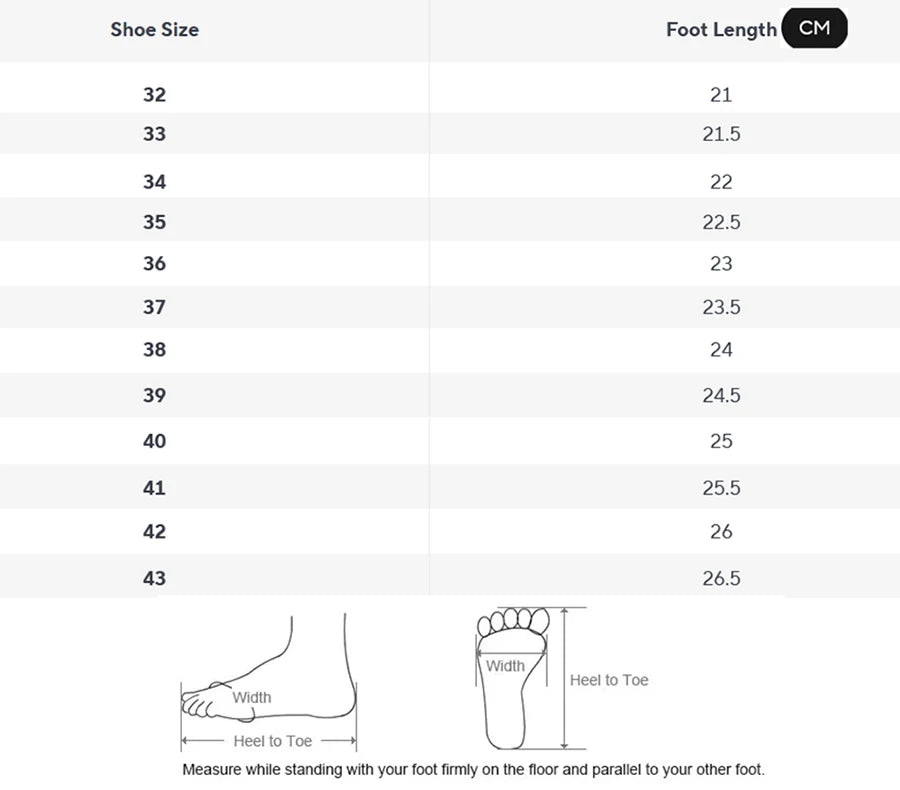Click the Shoe Size column header
The image size is (900, 790).
click(x=154, y=29)
